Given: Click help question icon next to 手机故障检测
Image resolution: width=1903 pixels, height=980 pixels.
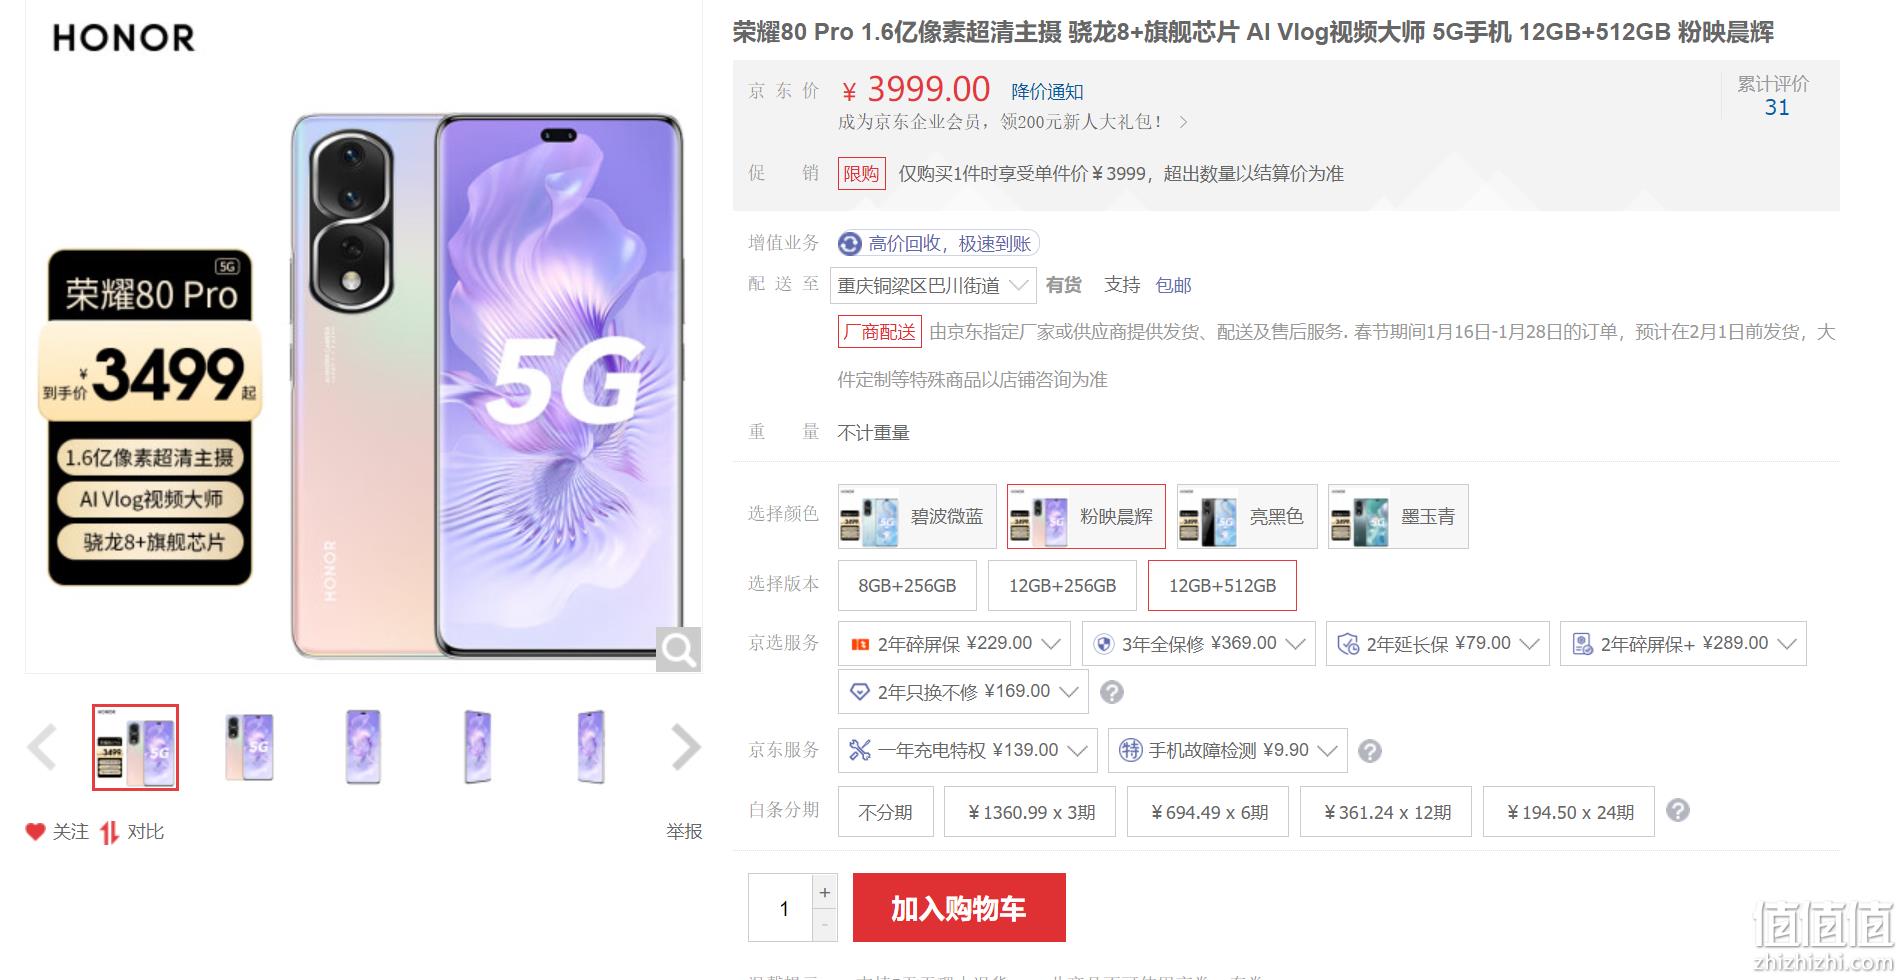Looking at the screenshot, I should 1370,751.
